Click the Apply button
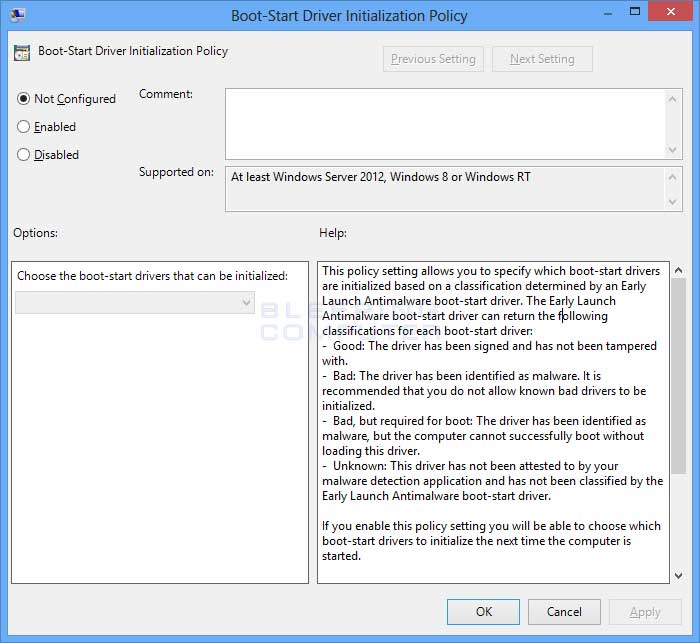The width and height of the screenshot is (700, 643). click(644, 612)
